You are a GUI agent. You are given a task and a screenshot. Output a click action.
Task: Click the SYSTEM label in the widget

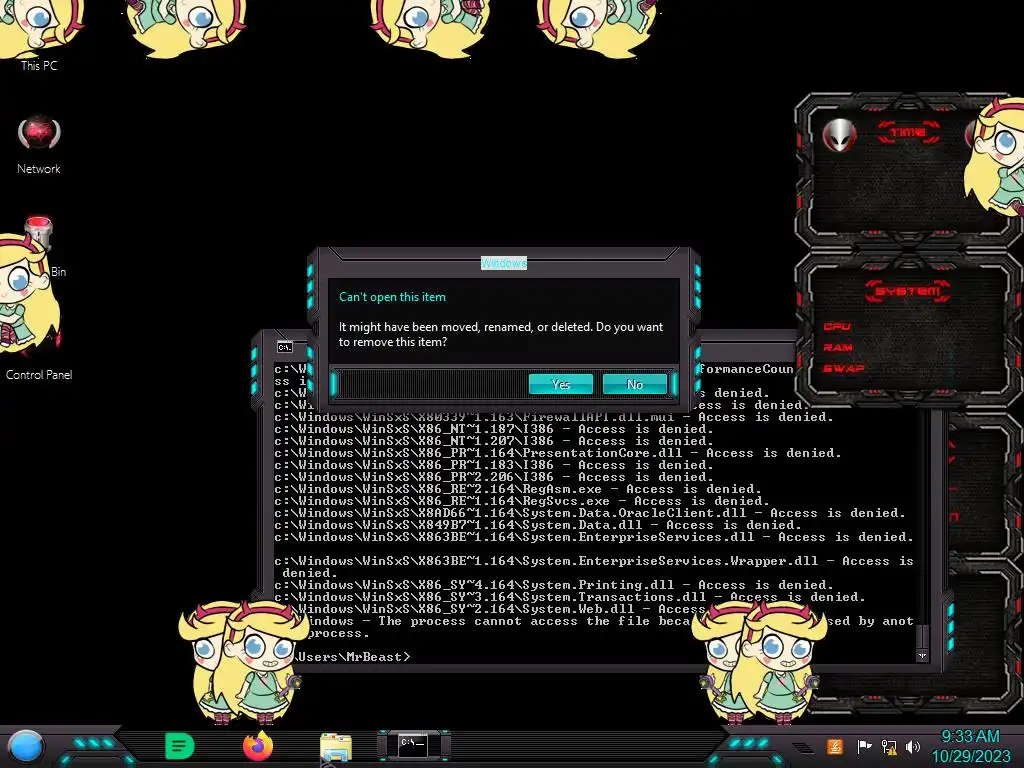[908, 291]
